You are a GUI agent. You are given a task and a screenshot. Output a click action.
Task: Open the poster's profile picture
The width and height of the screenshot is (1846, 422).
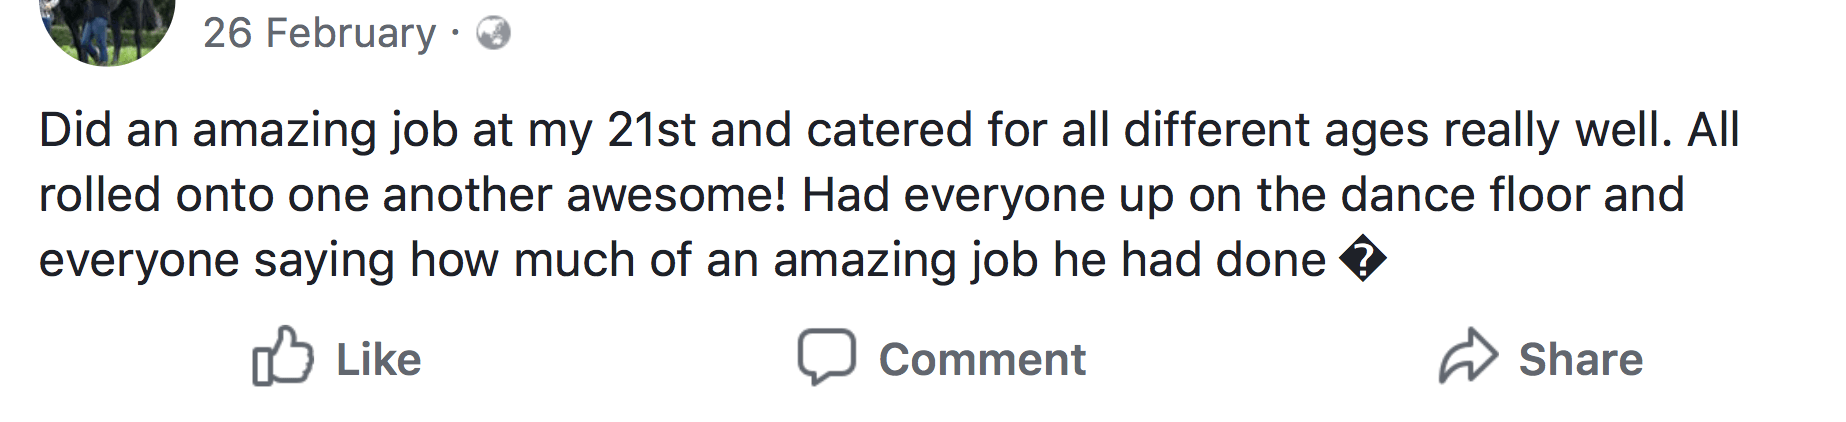107,25
